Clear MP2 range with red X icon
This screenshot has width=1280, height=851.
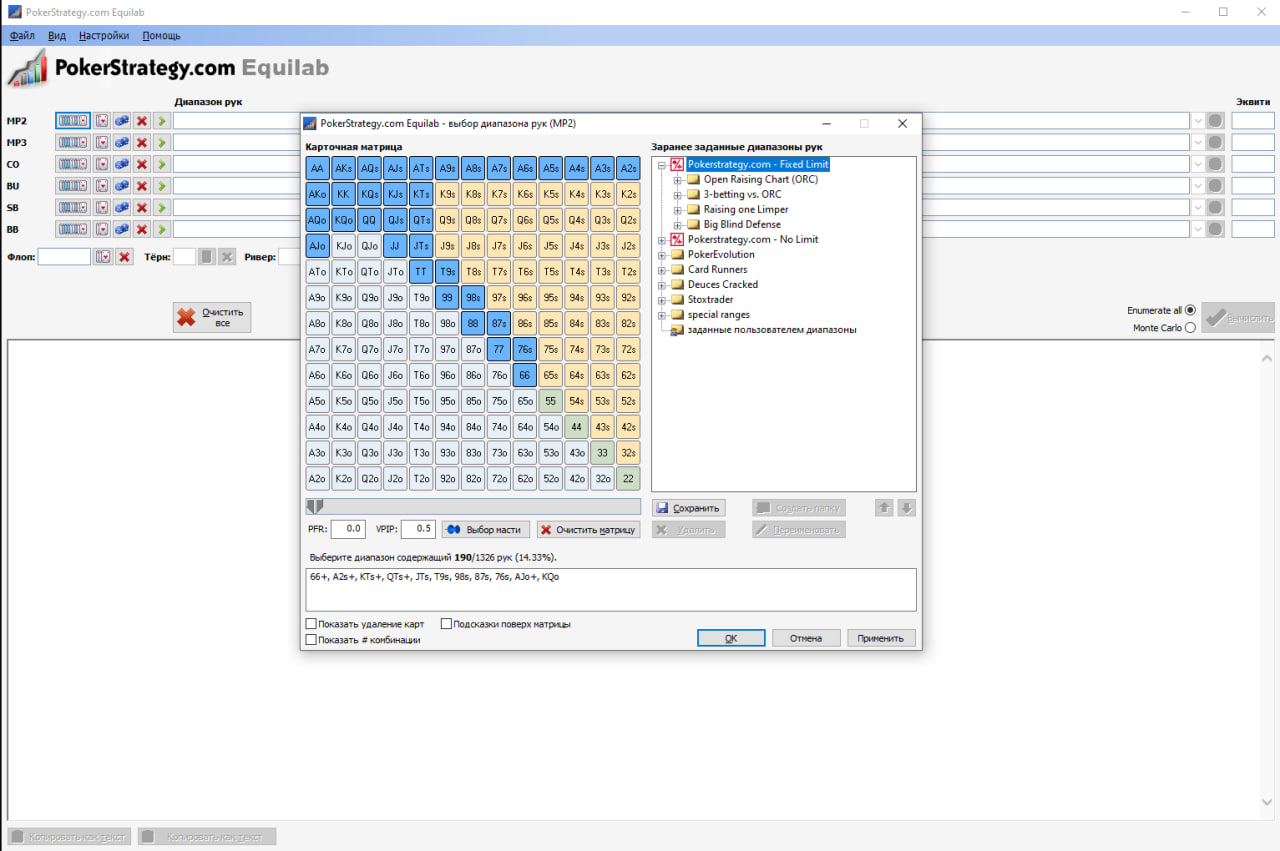[142, 120]
